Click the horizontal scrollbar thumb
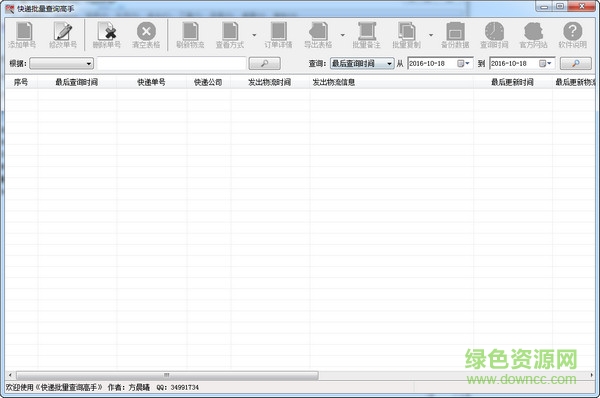 point(167,375)
